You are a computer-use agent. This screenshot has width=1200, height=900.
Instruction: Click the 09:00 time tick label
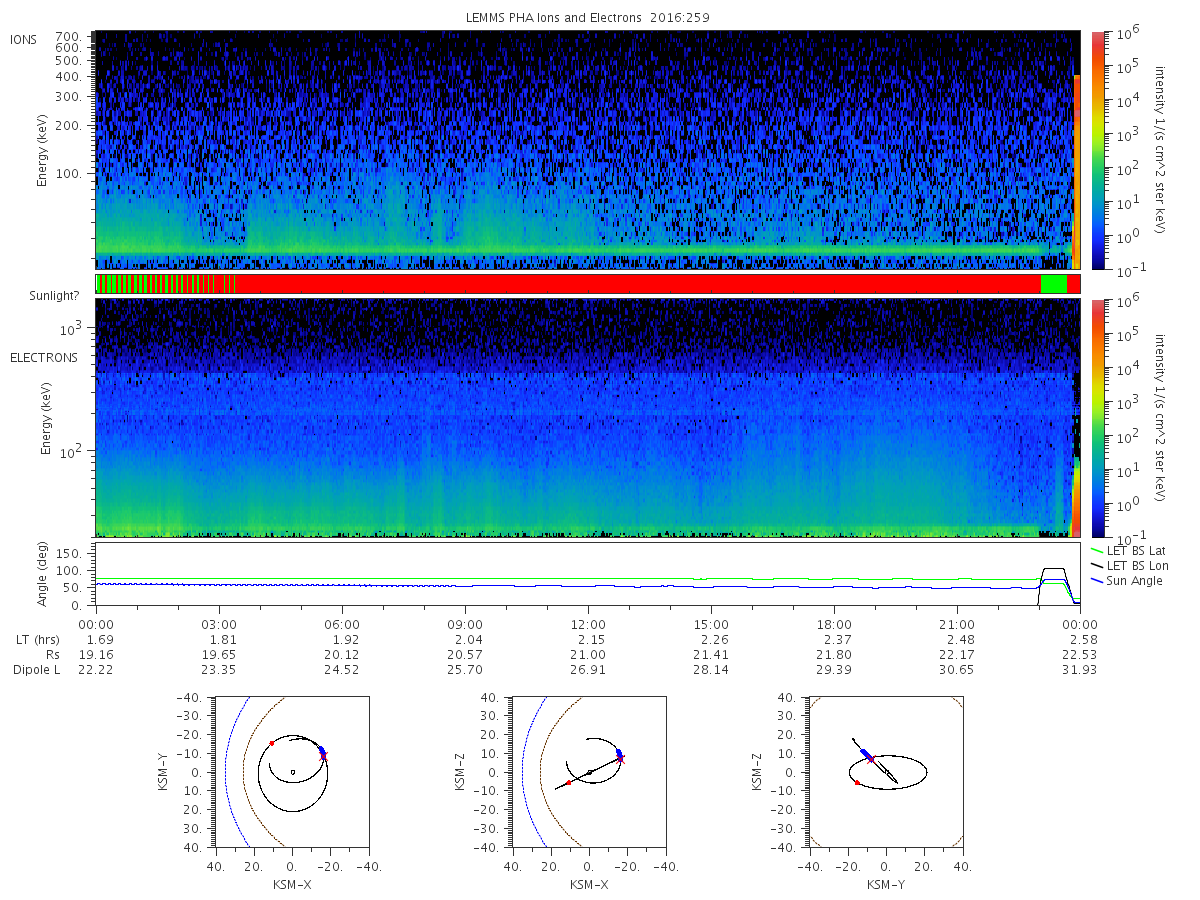(465, 625)
